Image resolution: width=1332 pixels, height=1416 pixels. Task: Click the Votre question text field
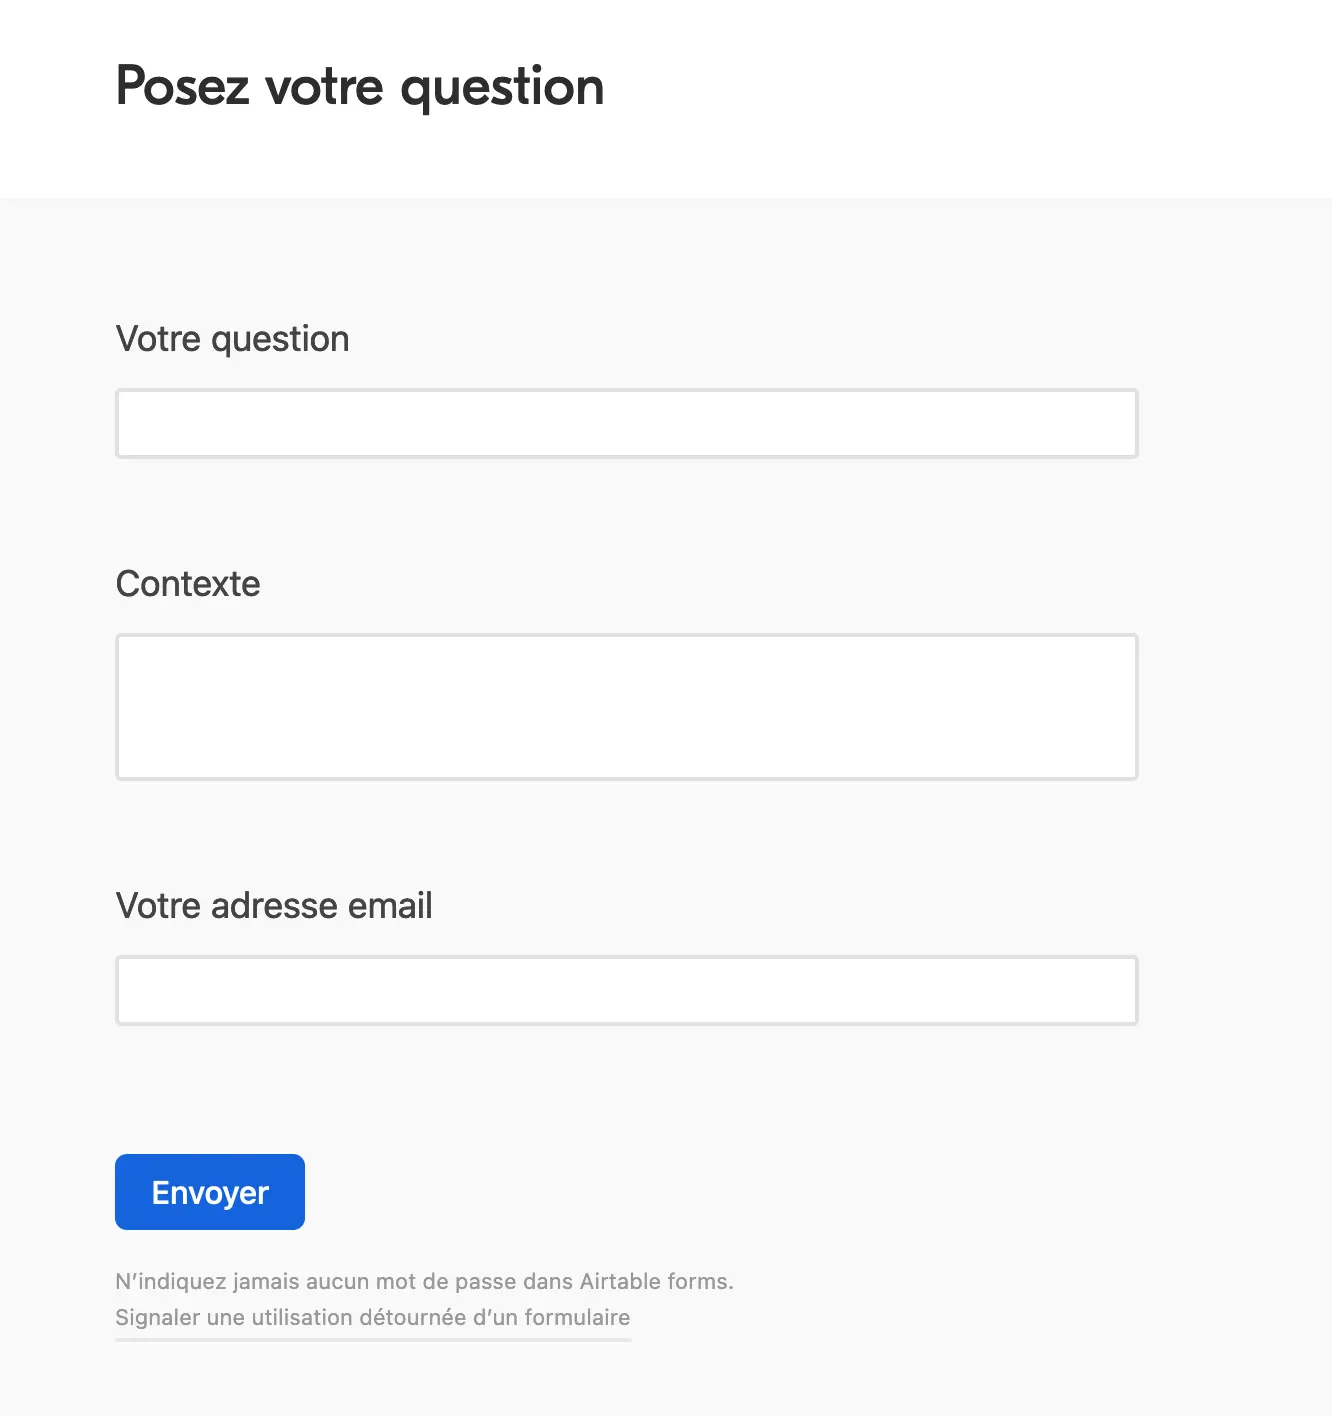pos(626,424)
